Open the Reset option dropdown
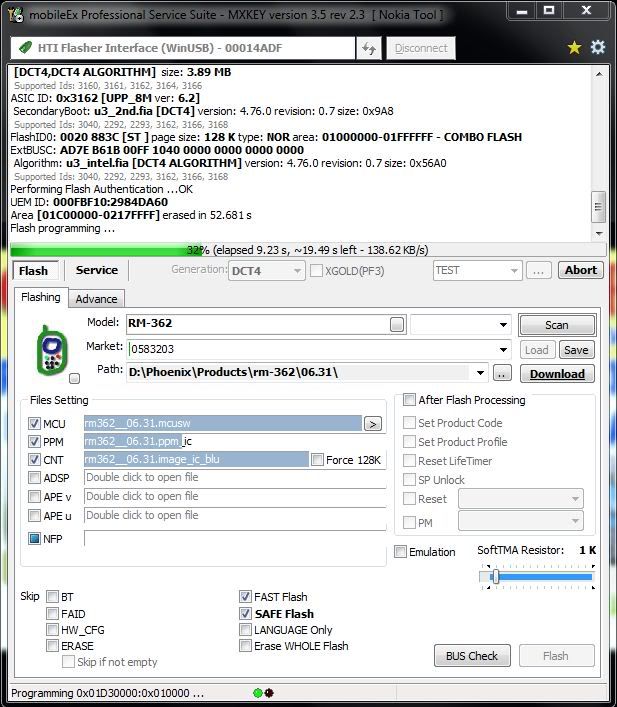 pyautogui.click(x=521, y=499)
